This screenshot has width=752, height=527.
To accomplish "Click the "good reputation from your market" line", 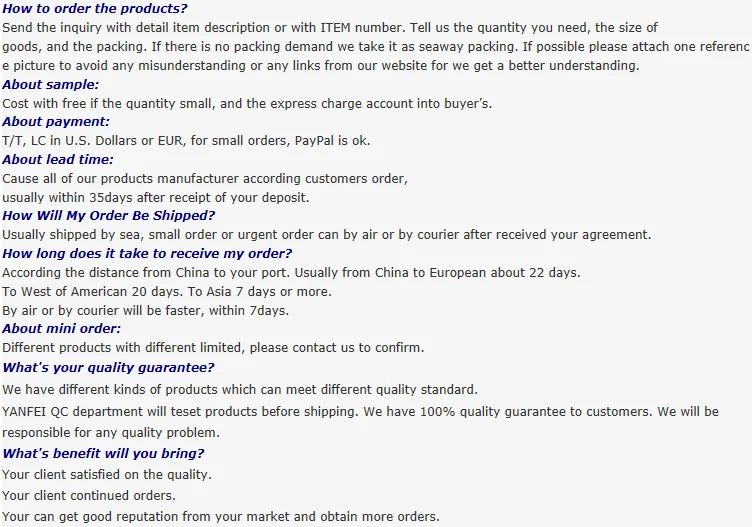I will pyautogui.click(x=220, y=516).
